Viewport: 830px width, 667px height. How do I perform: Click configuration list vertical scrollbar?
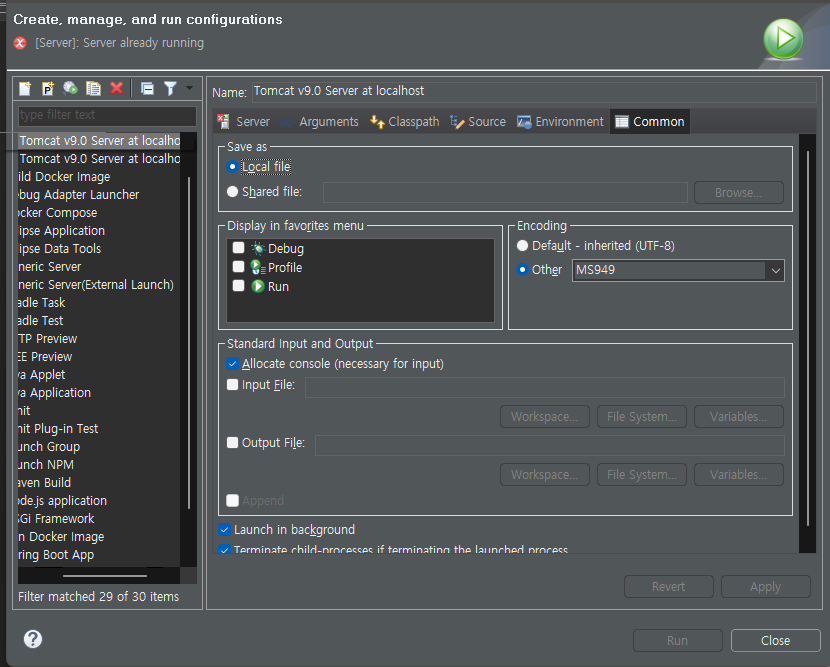189,342
